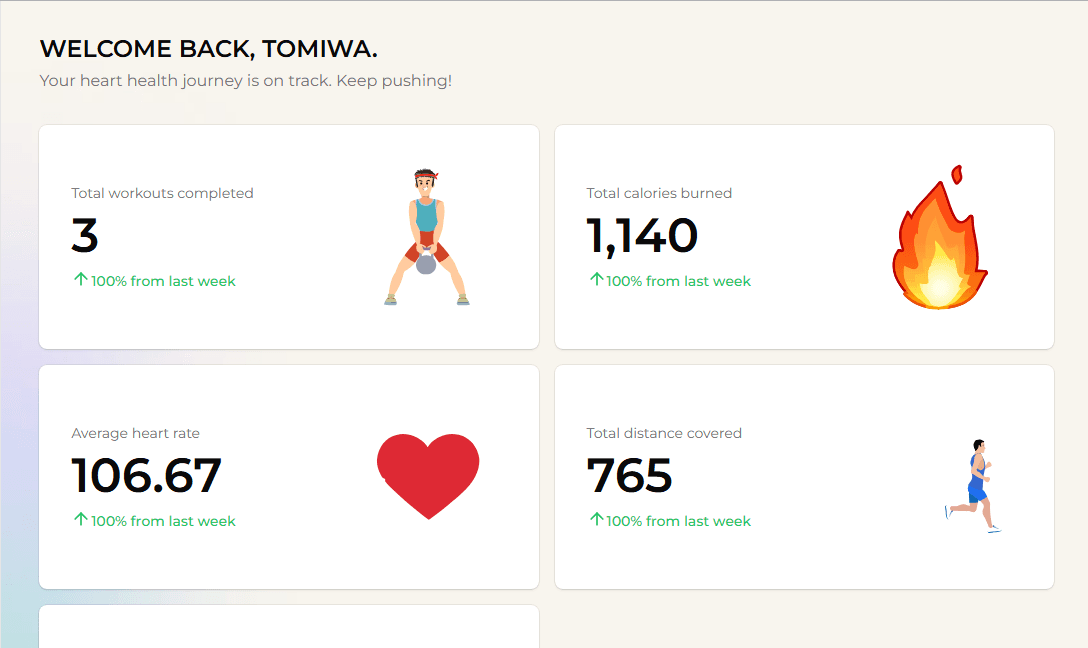The width and height of the screenshot is (1088, 648).
Task: Click the kettlebell workout man icon
Action: click(x=427, y=237)
